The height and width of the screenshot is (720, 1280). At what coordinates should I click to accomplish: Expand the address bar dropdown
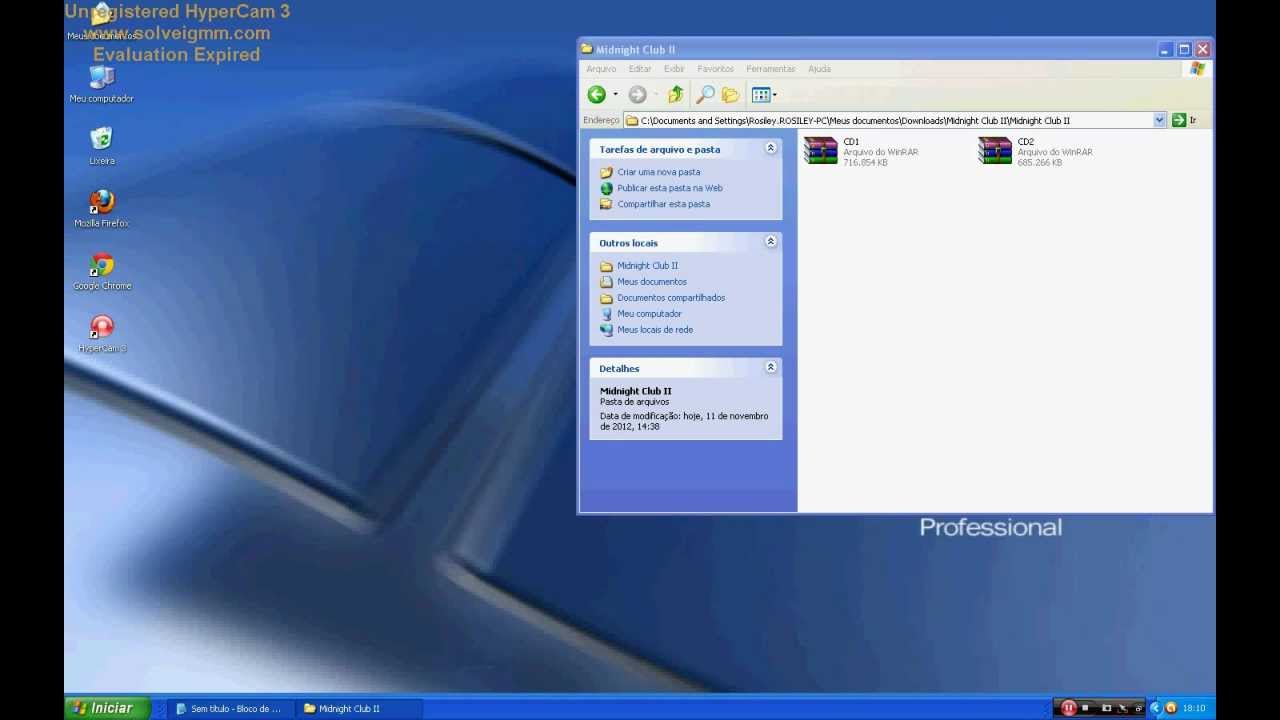pyautogui.click(x=1160, y=120)
